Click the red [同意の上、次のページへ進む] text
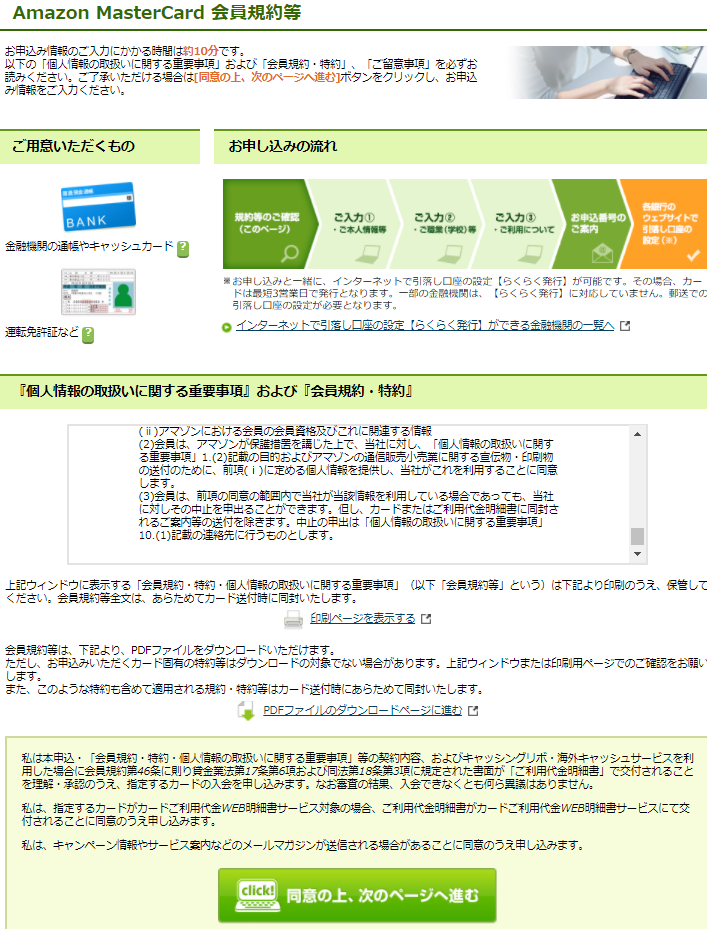Viewport: 707px width, 929px height. pyautogui.click(x=267, y=77)
